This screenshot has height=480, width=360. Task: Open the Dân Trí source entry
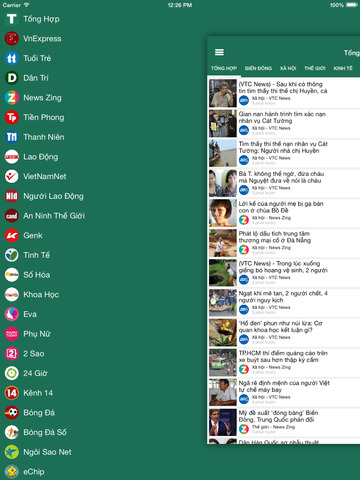pyautogui.click(x=36, y=78)
